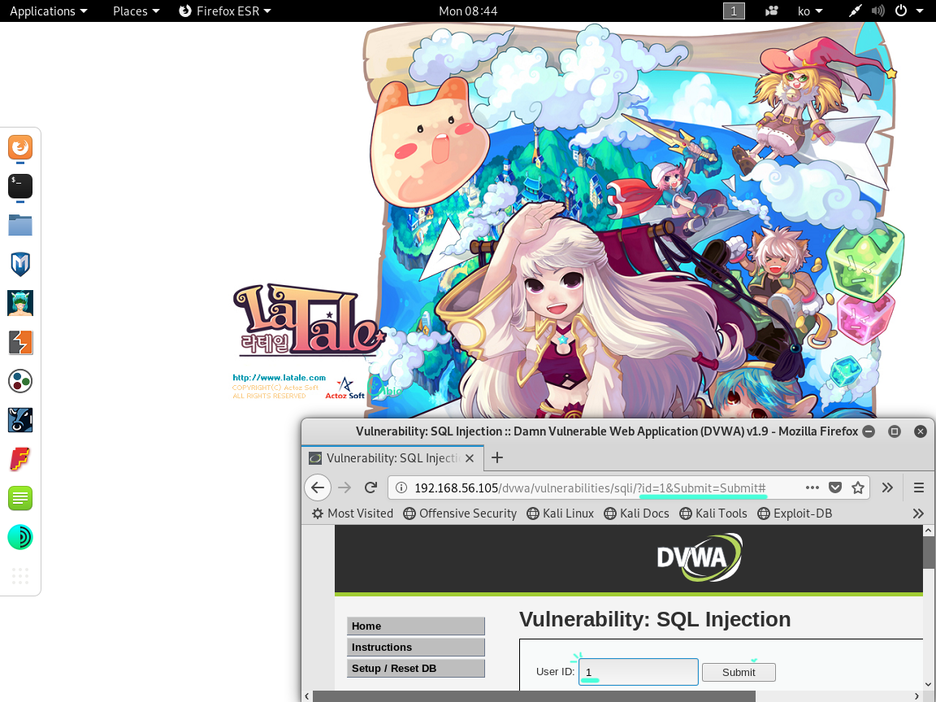Expand more toolbar tools chevron
The image size is (936, 702).
888,488
